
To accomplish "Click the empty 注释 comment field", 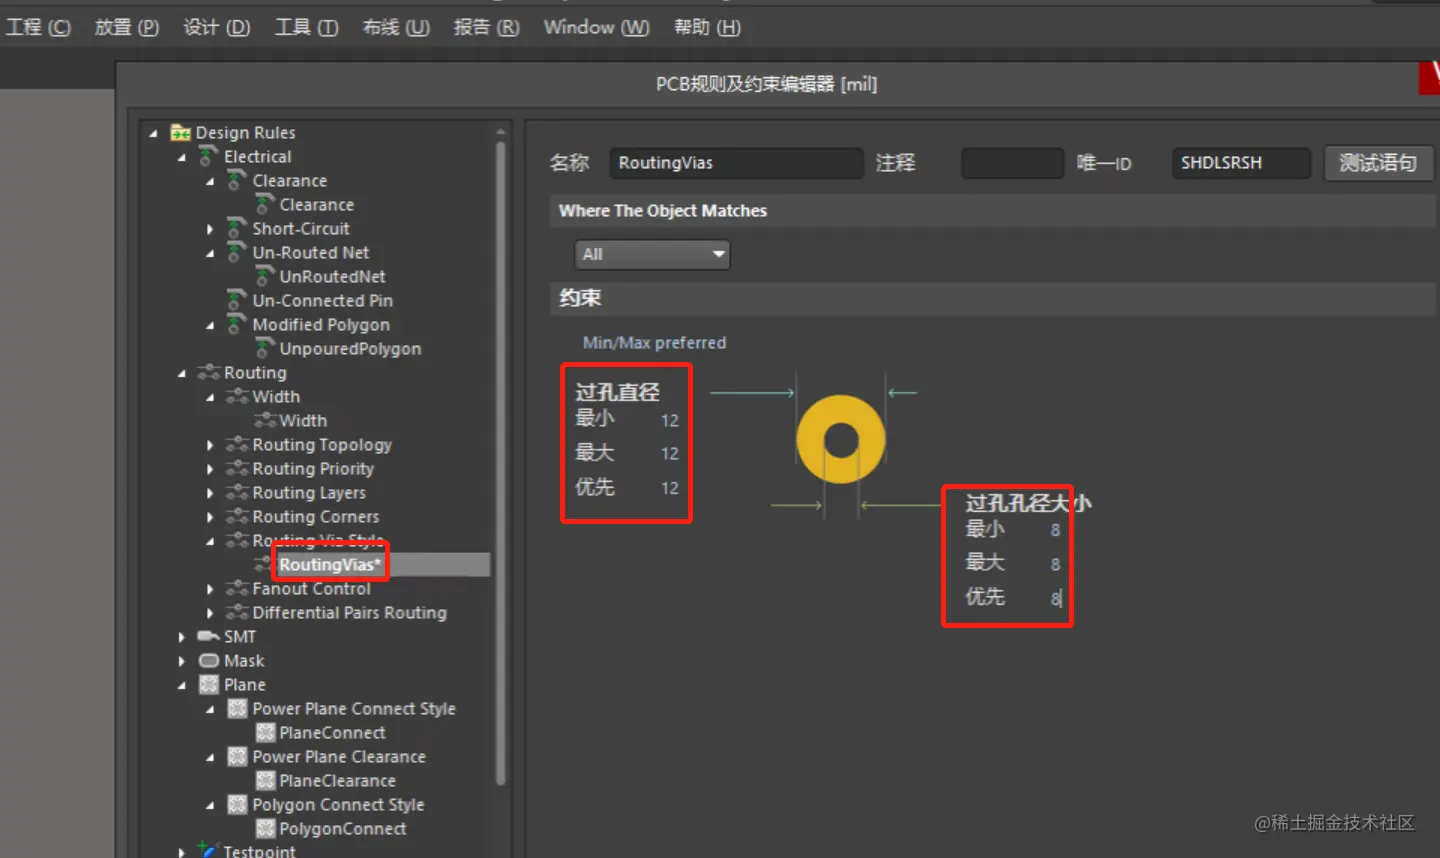I will click(x=1012, y=163).
